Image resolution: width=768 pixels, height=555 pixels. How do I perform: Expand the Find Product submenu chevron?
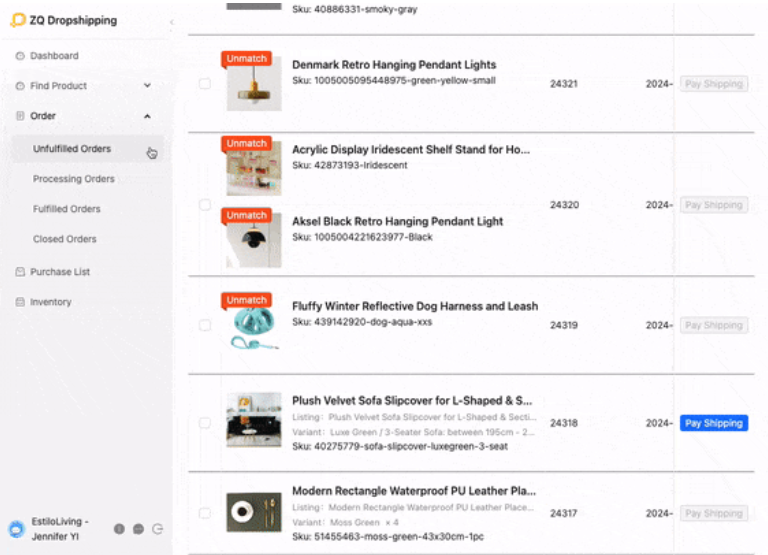pos(147,86)
